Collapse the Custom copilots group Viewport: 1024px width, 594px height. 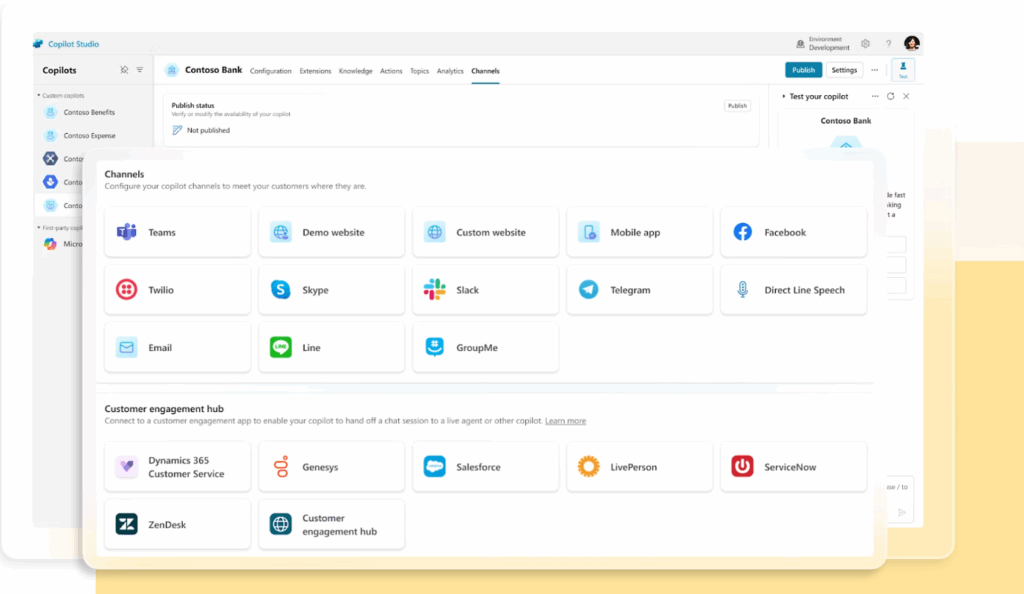[39, 95]
